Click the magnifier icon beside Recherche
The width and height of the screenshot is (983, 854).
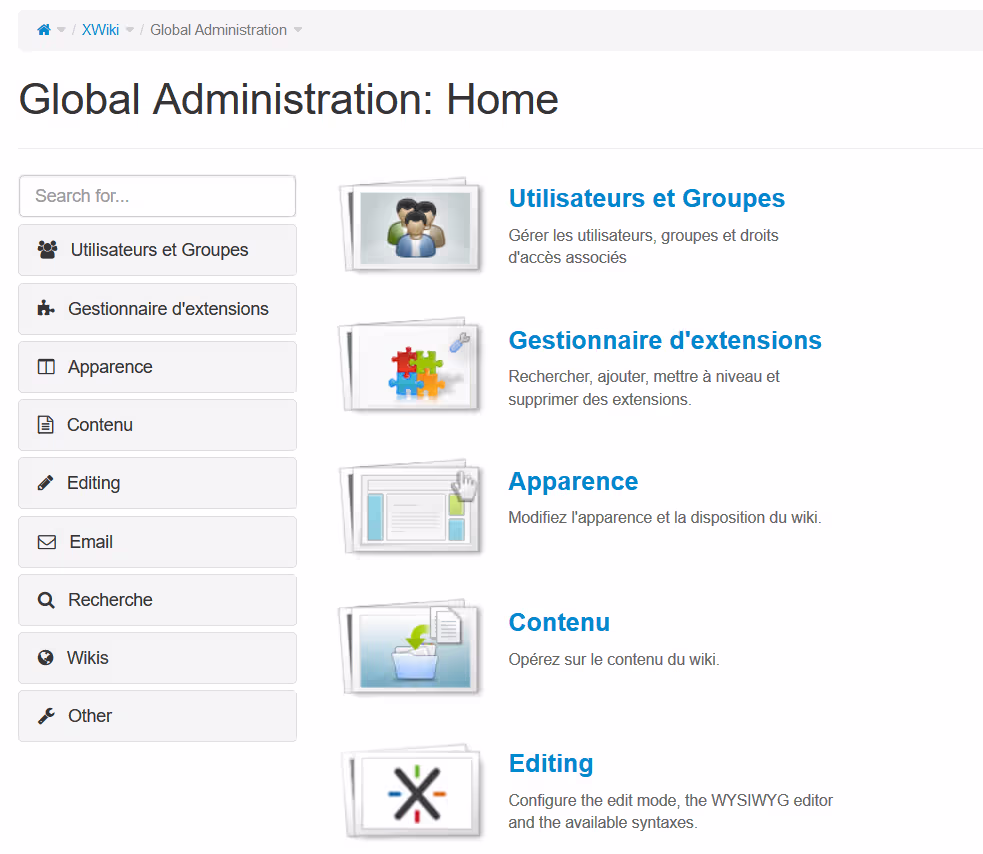46,600
